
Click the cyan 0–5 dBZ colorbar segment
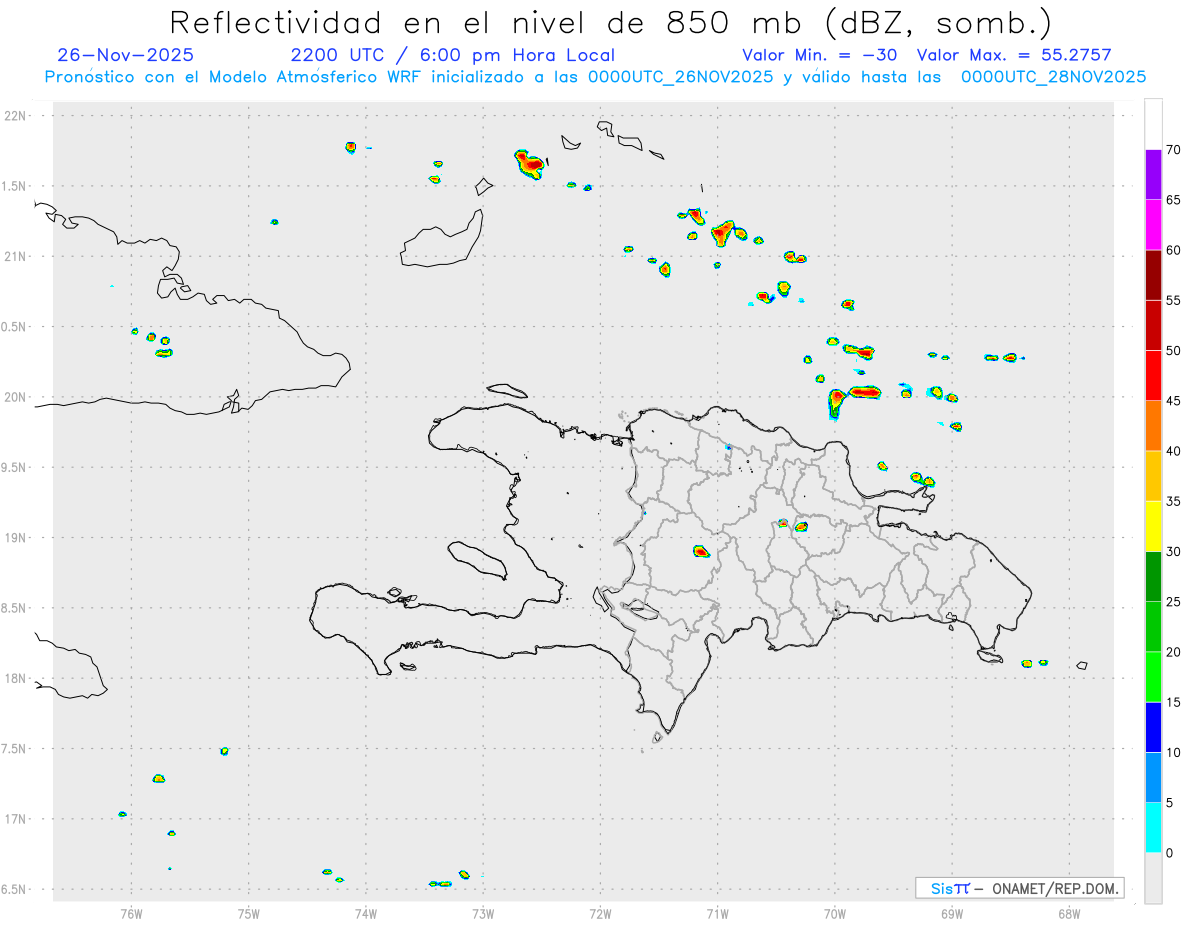1153,828
